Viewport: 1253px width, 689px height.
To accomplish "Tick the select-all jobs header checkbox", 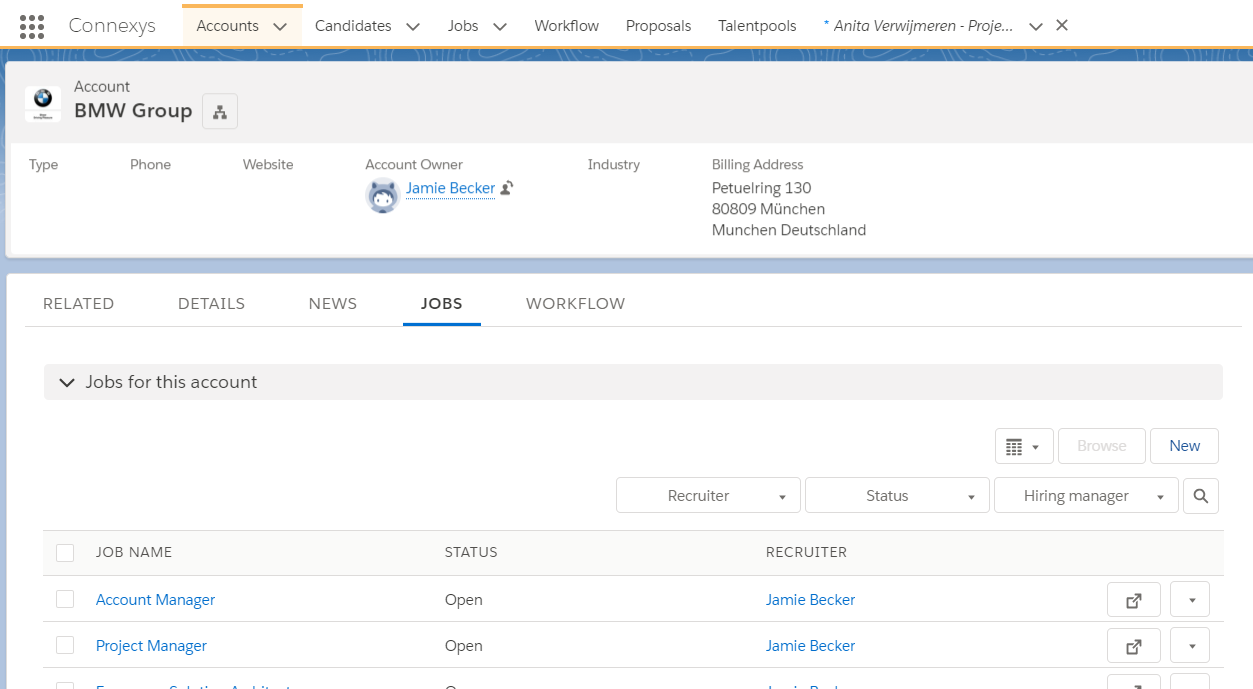I will 65,553.
